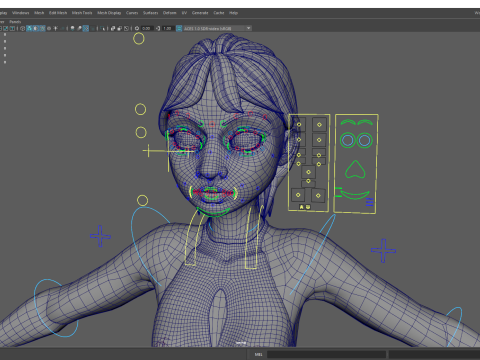Toggle Textured display icon
This screenshot has height=360, width=480.
coord(49,28)
